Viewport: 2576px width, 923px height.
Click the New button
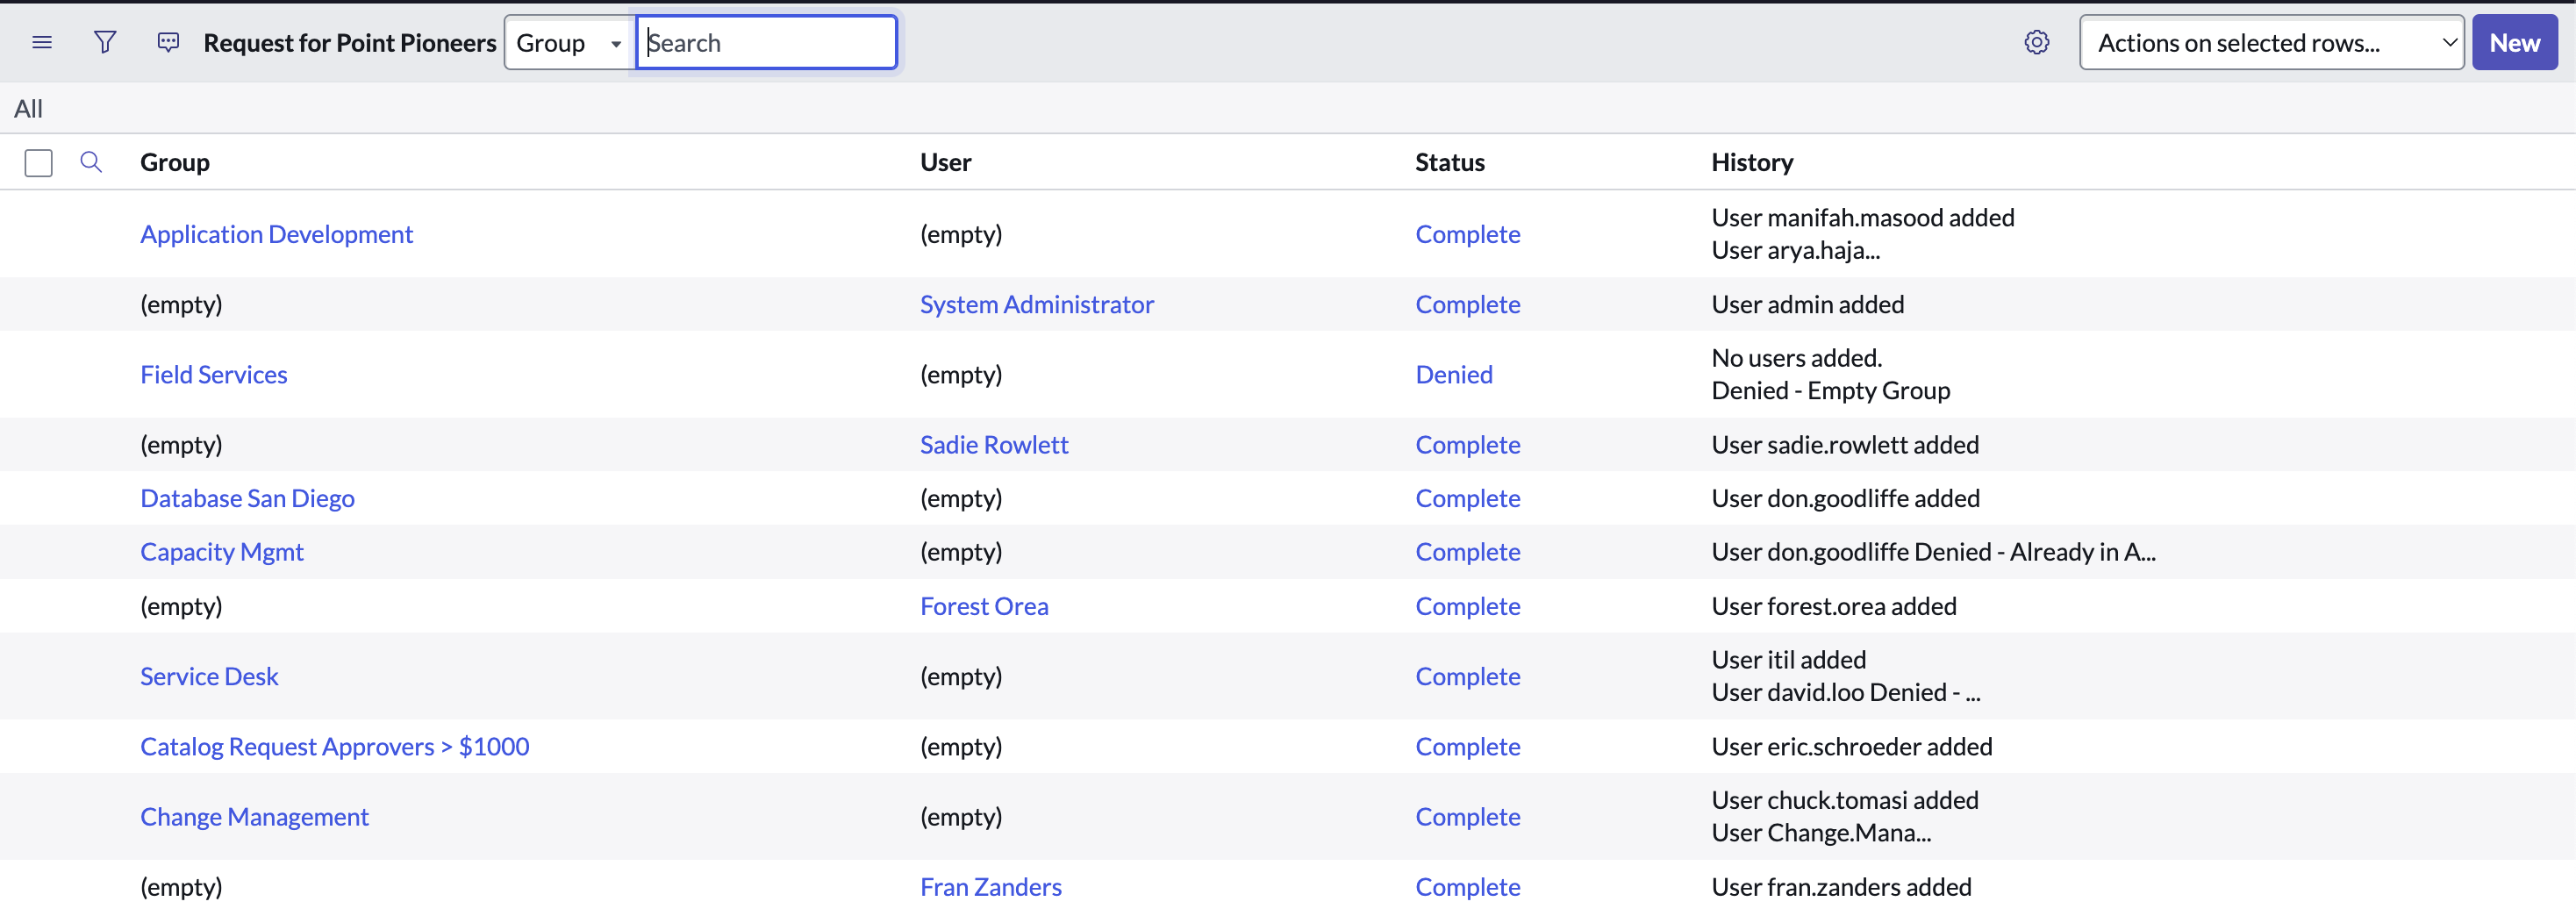pos(2513,43)
